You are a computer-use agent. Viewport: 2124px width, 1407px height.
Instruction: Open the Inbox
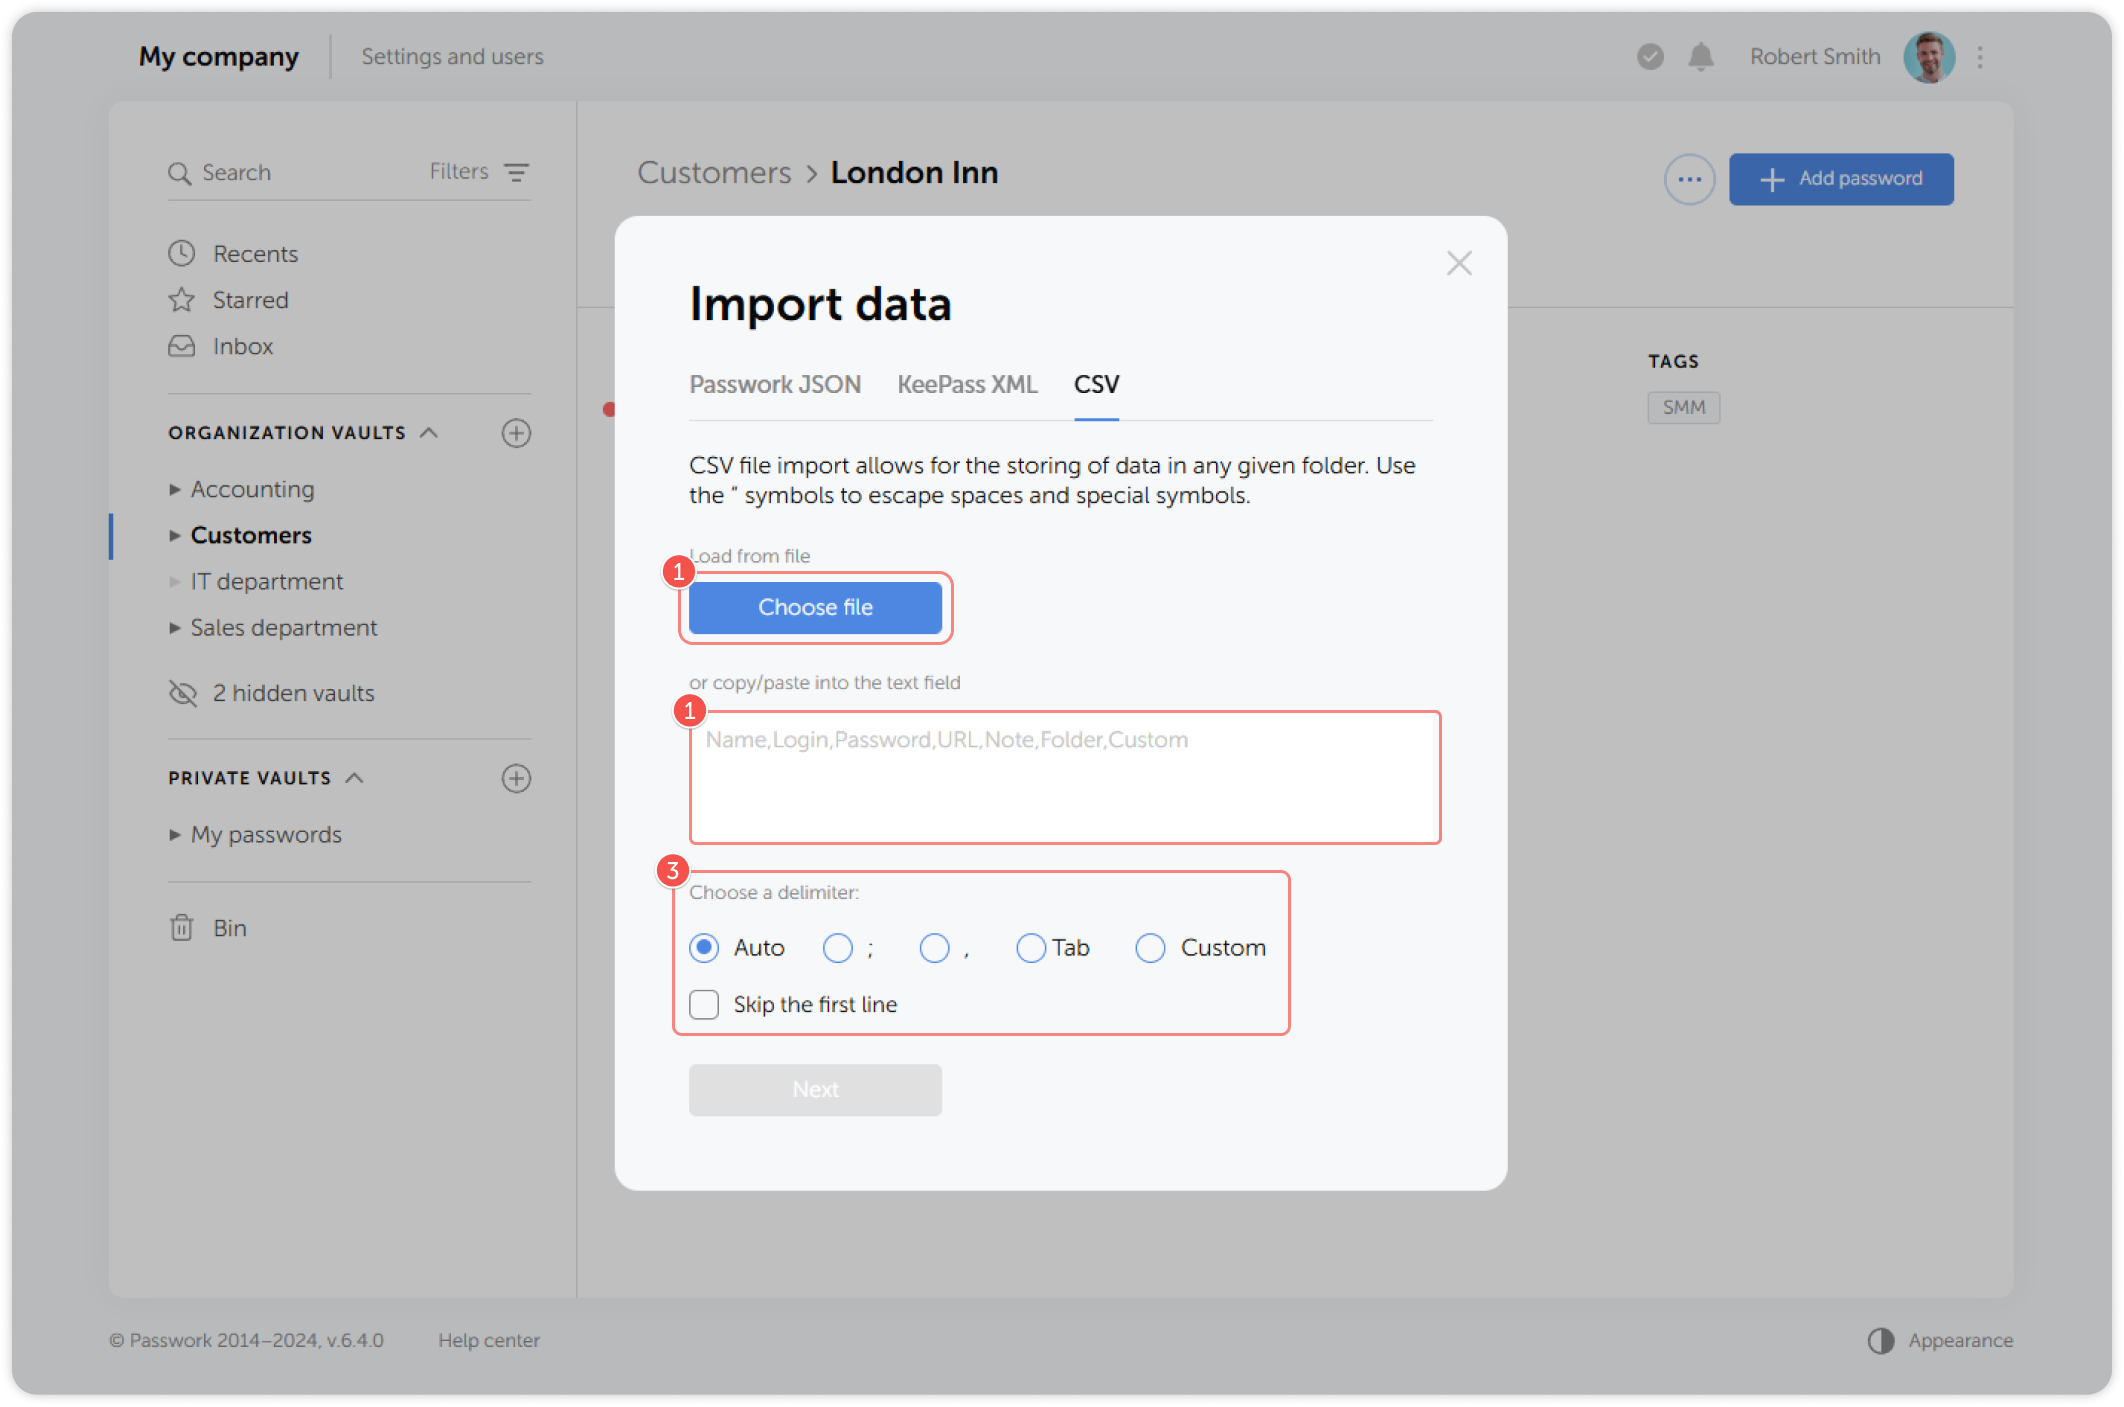241,346
